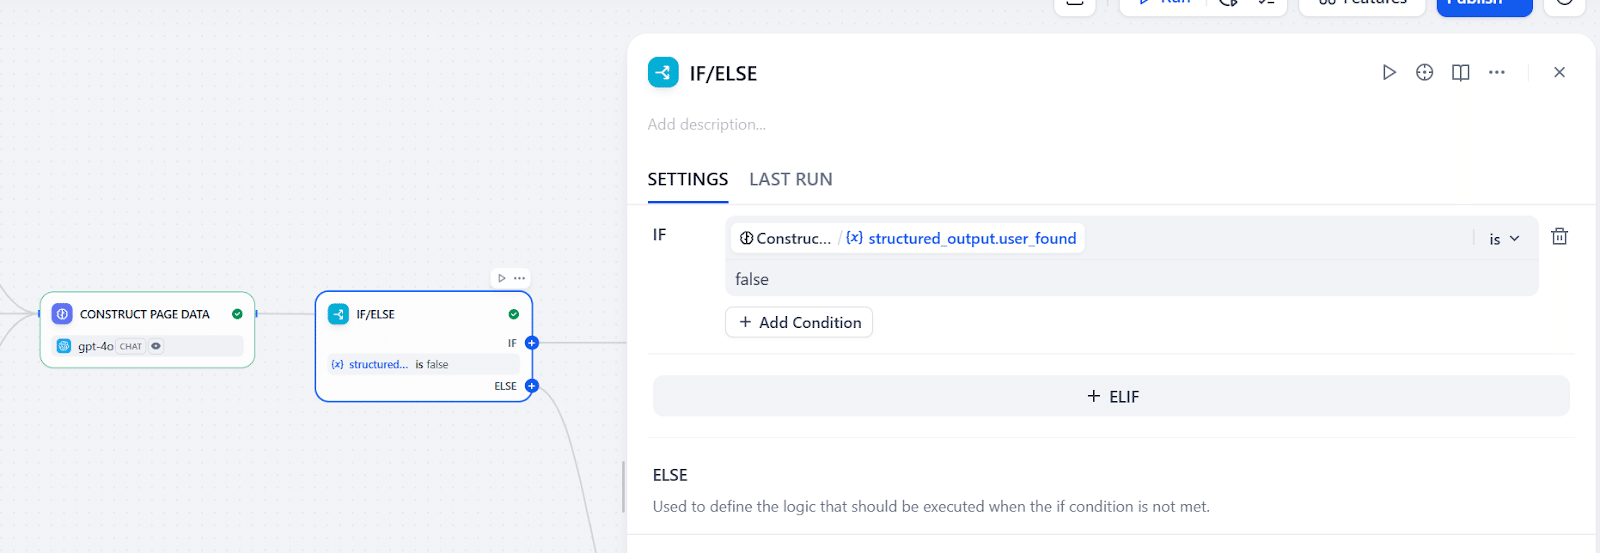The height and width of the screenshot is (553, 1600).
Task: Add an ELIF branch
Action: [x=1111, y=396]
